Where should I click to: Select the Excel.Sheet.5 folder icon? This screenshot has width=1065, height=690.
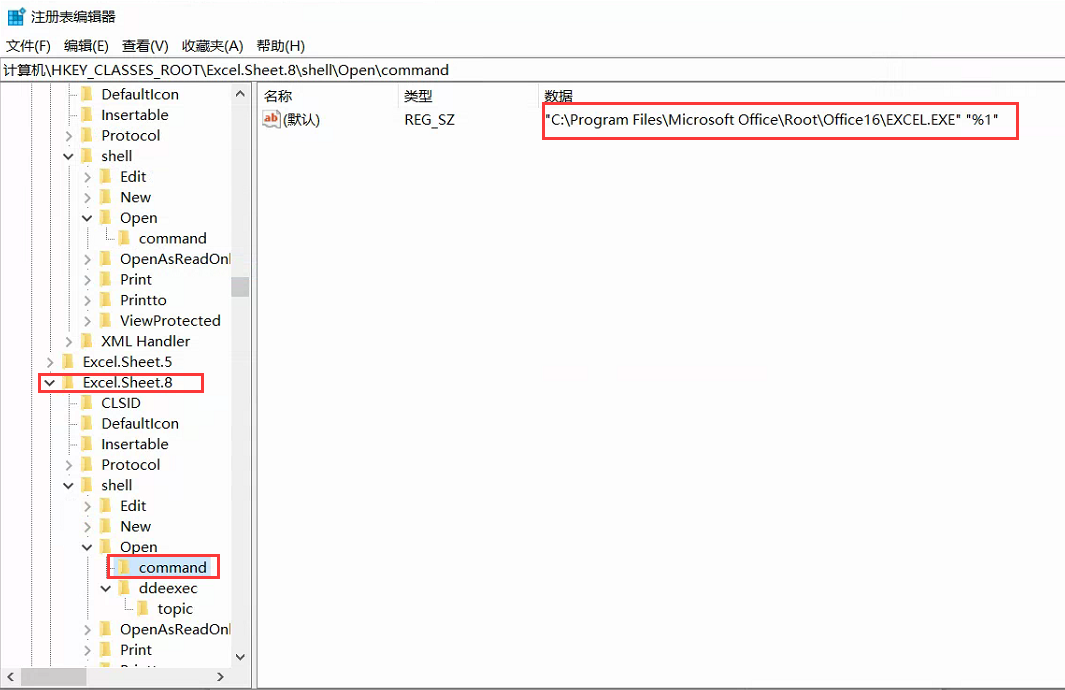pyautogui.click(x=68, y=362)
